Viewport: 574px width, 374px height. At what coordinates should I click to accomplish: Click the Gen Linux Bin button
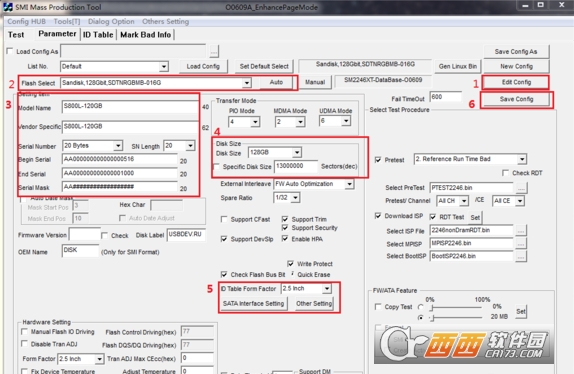(x=458, y=67)
